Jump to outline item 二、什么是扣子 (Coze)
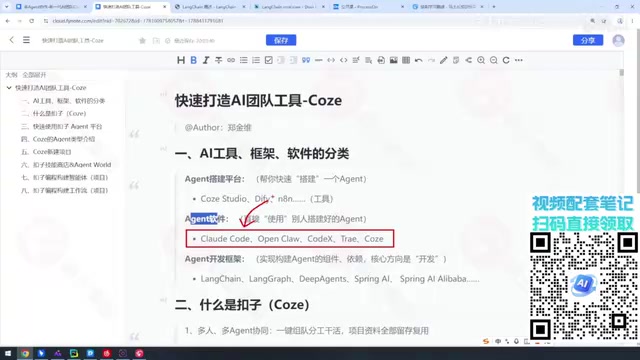The height and width of the screenshot is (360, 640). click(x=54, y=113)
